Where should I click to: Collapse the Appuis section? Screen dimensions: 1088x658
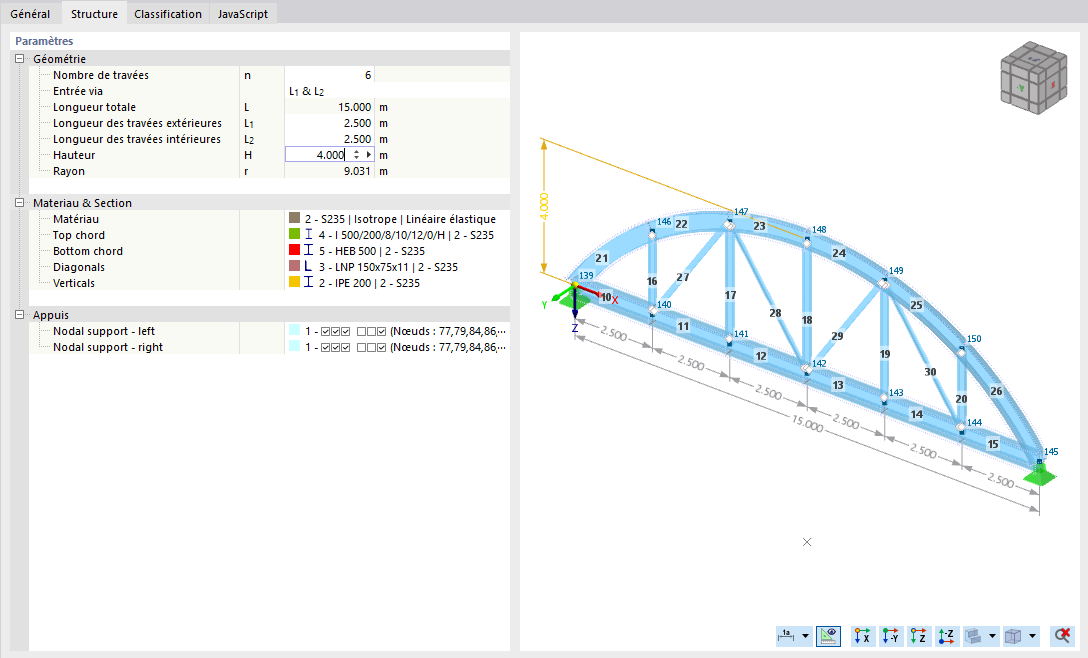(x=19, y=314)
